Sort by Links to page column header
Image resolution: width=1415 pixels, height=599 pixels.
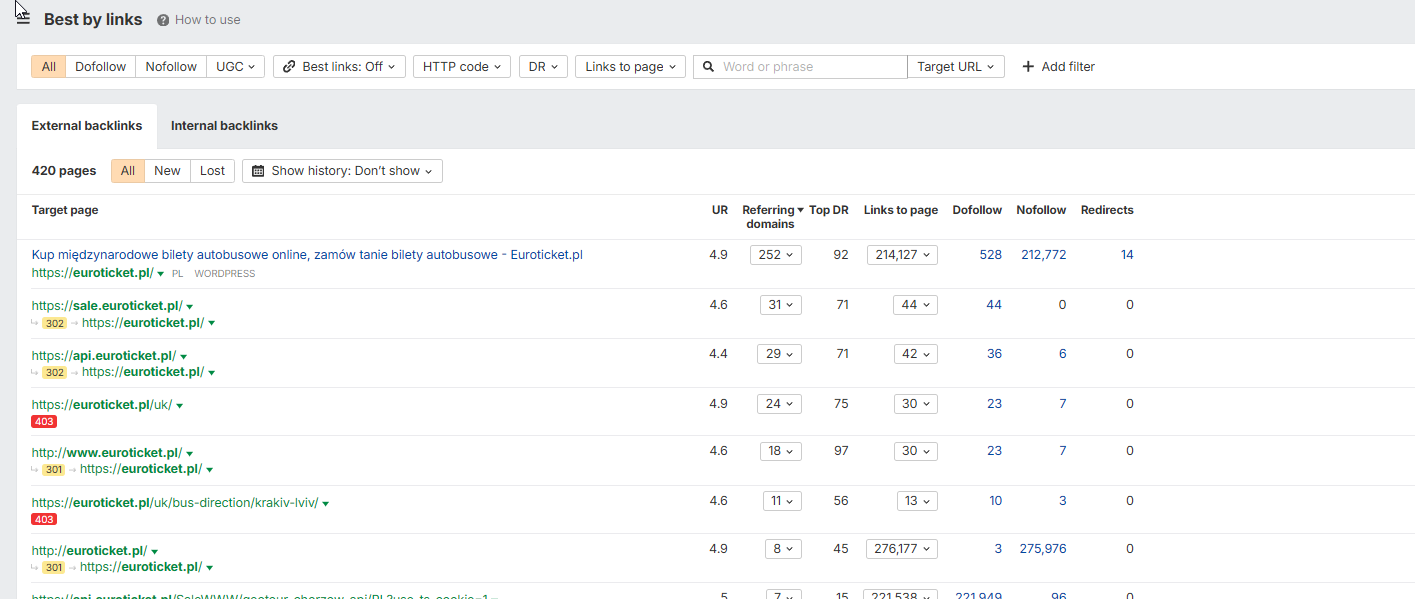[901, 210]
